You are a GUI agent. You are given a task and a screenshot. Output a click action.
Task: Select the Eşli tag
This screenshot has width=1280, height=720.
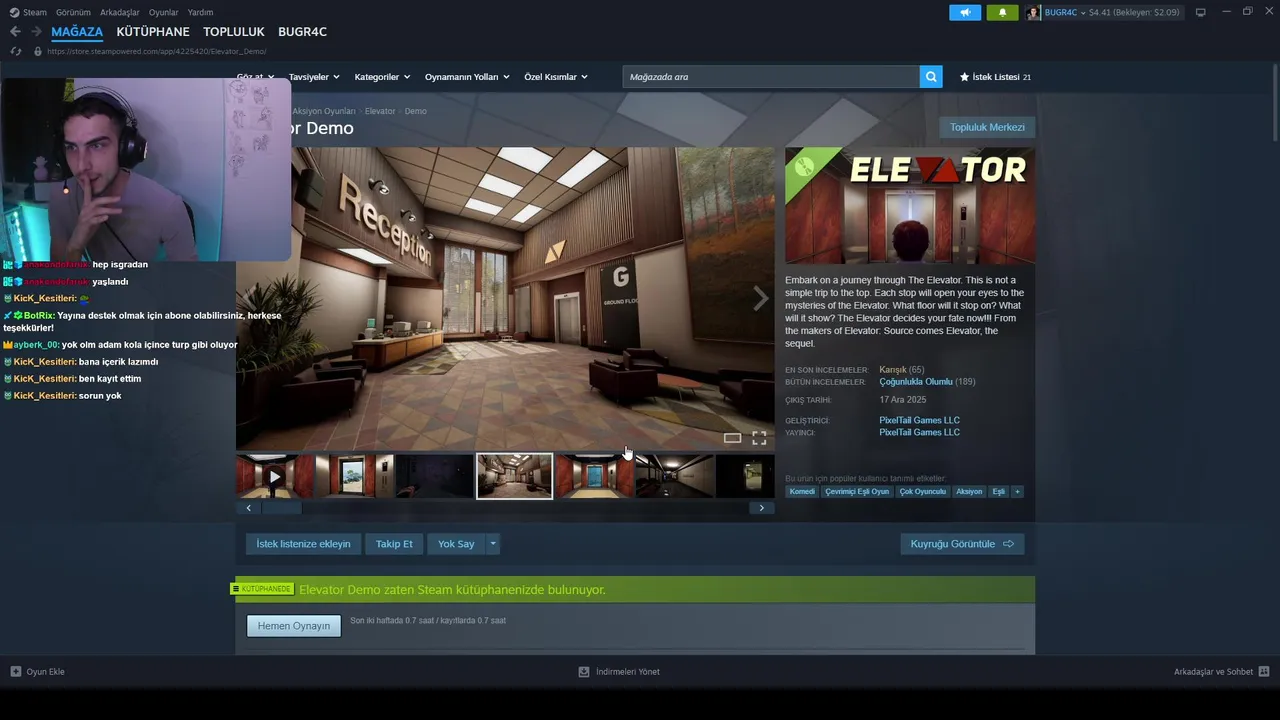(x=998, y=491)
